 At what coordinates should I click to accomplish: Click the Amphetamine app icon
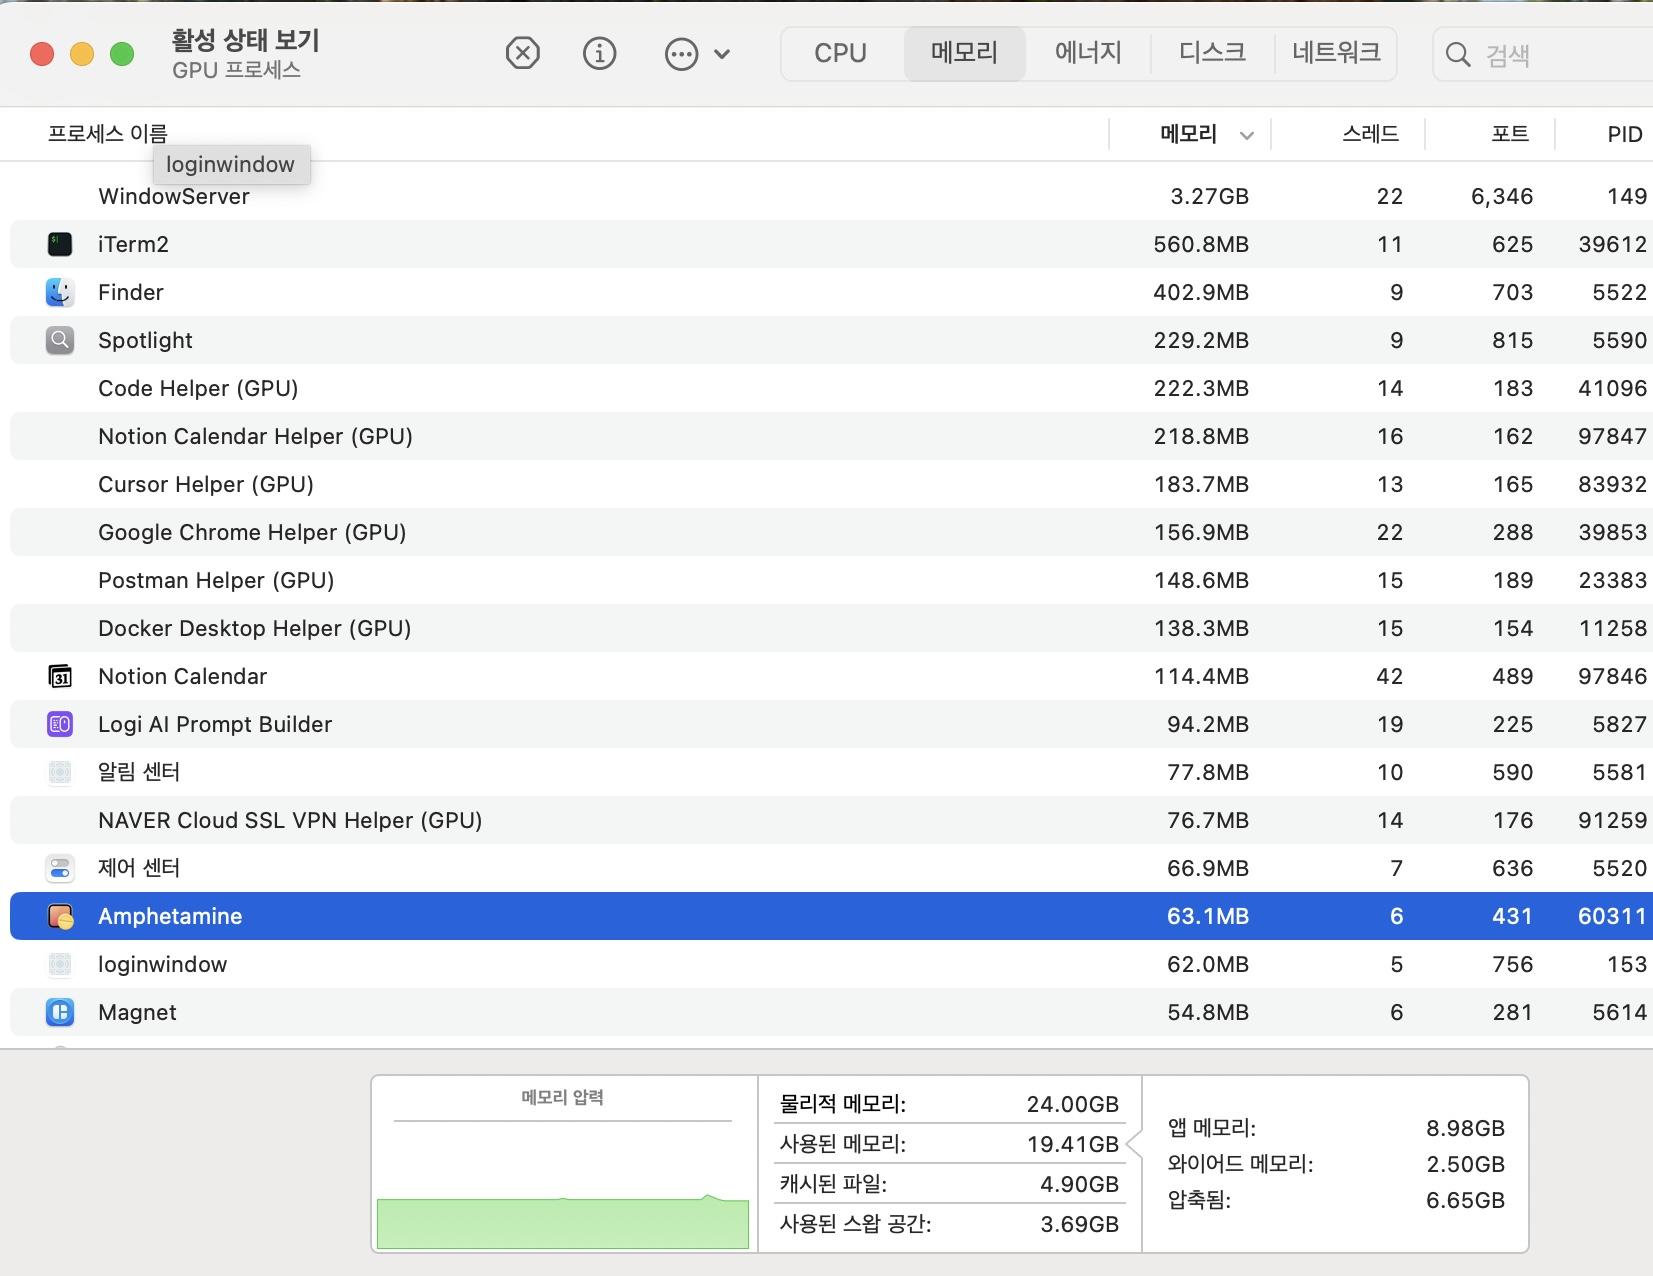60,916
